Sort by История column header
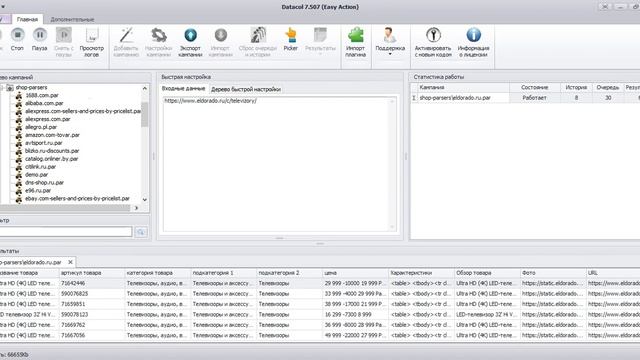The width and height of the screenshot is (640, 360). coord(576,87)
